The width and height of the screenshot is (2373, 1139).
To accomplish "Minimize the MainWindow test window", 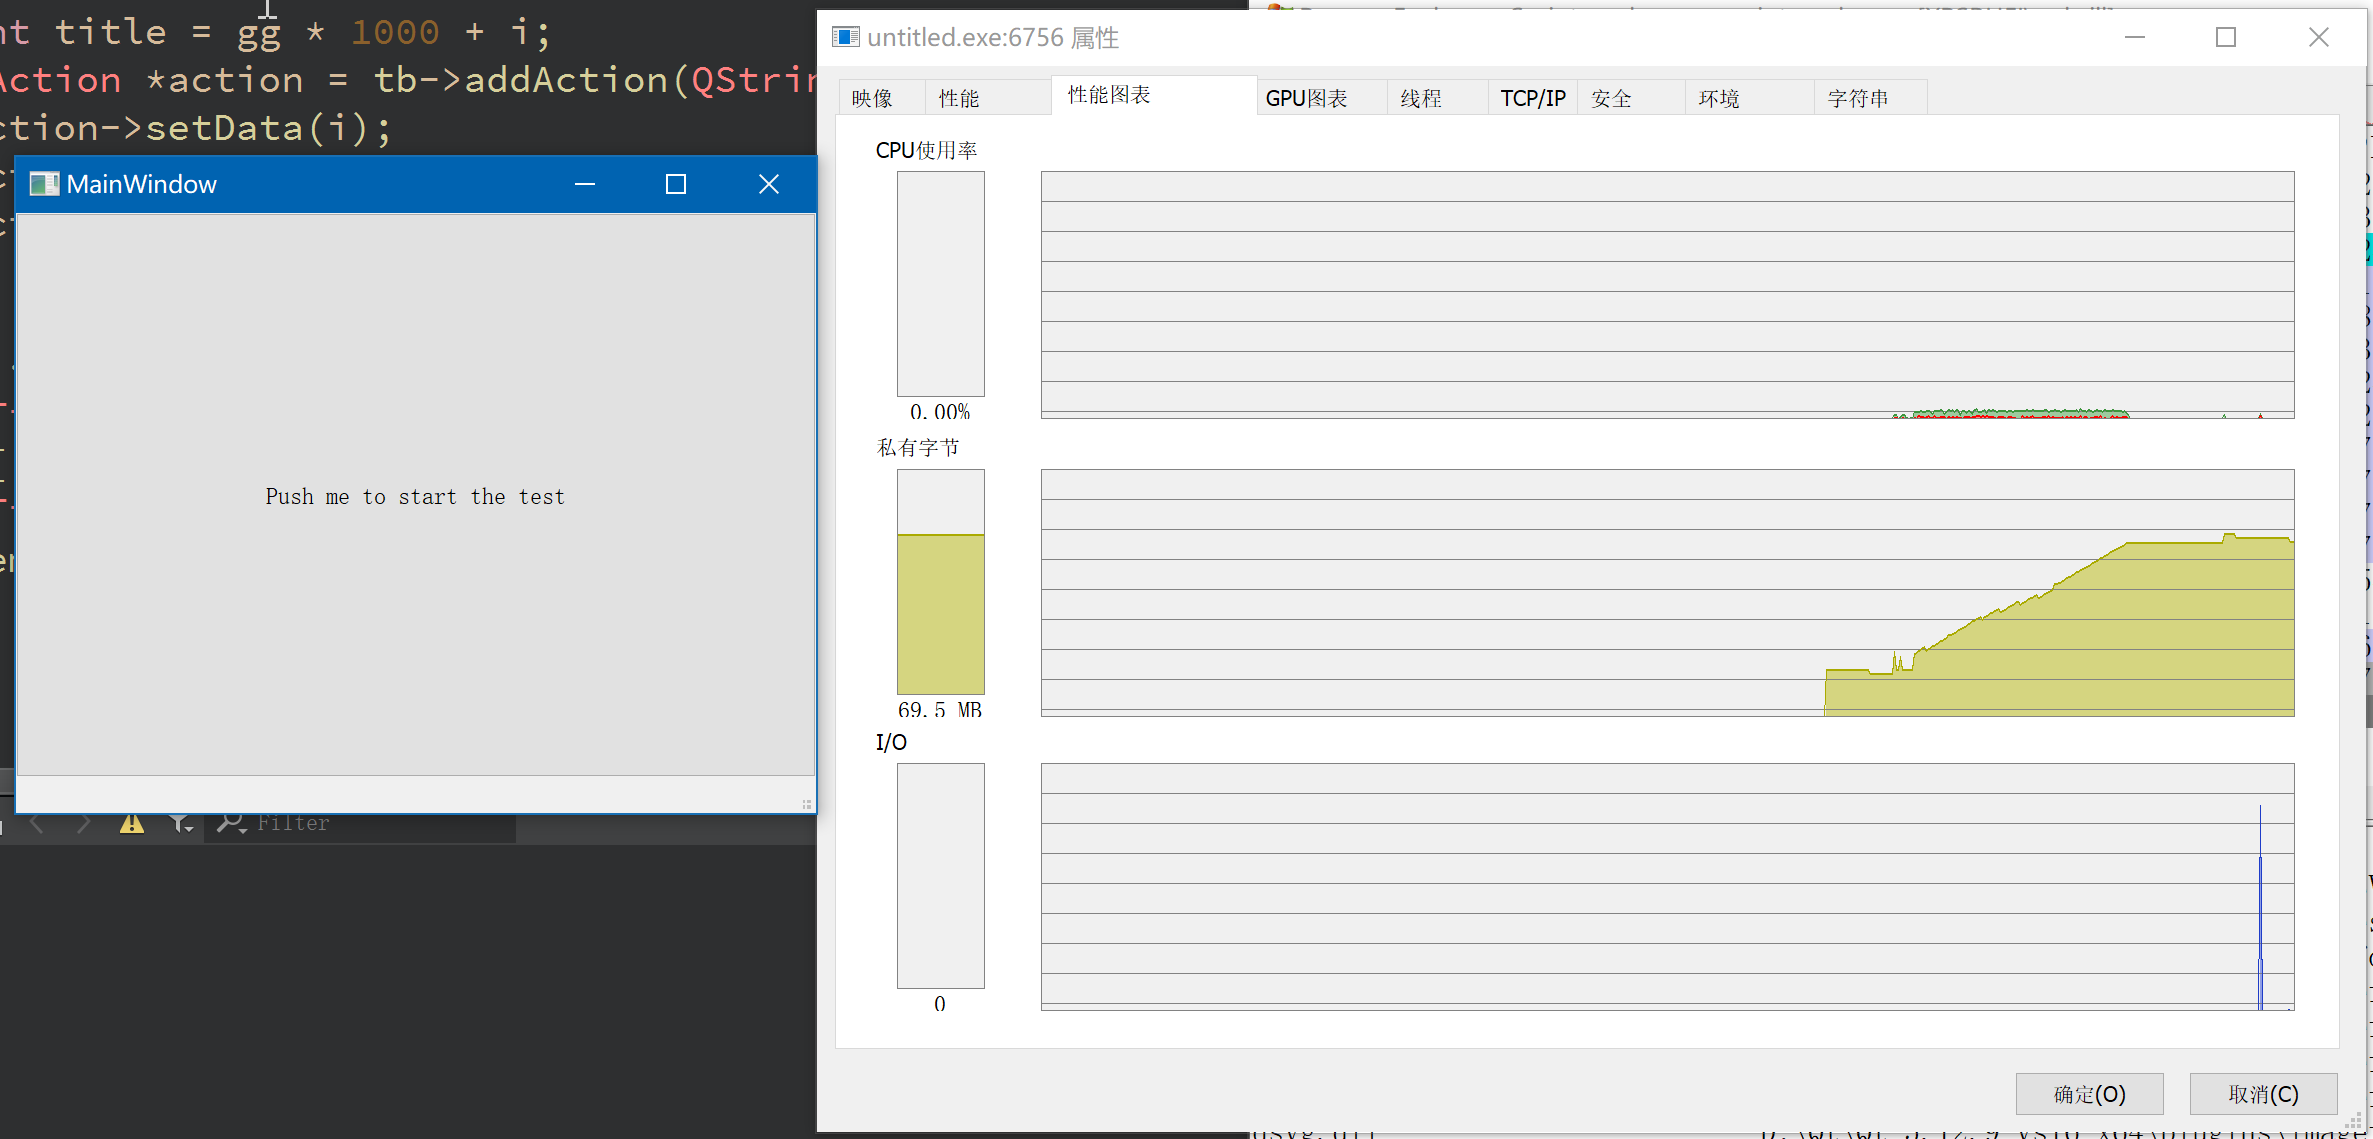I will [x=585, y=184].
